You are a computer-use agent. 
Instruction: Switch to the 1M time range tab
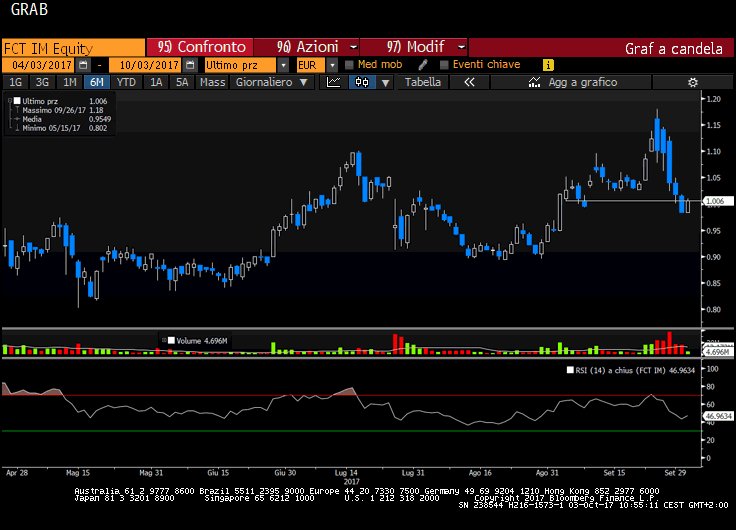[x=70, y=83]
